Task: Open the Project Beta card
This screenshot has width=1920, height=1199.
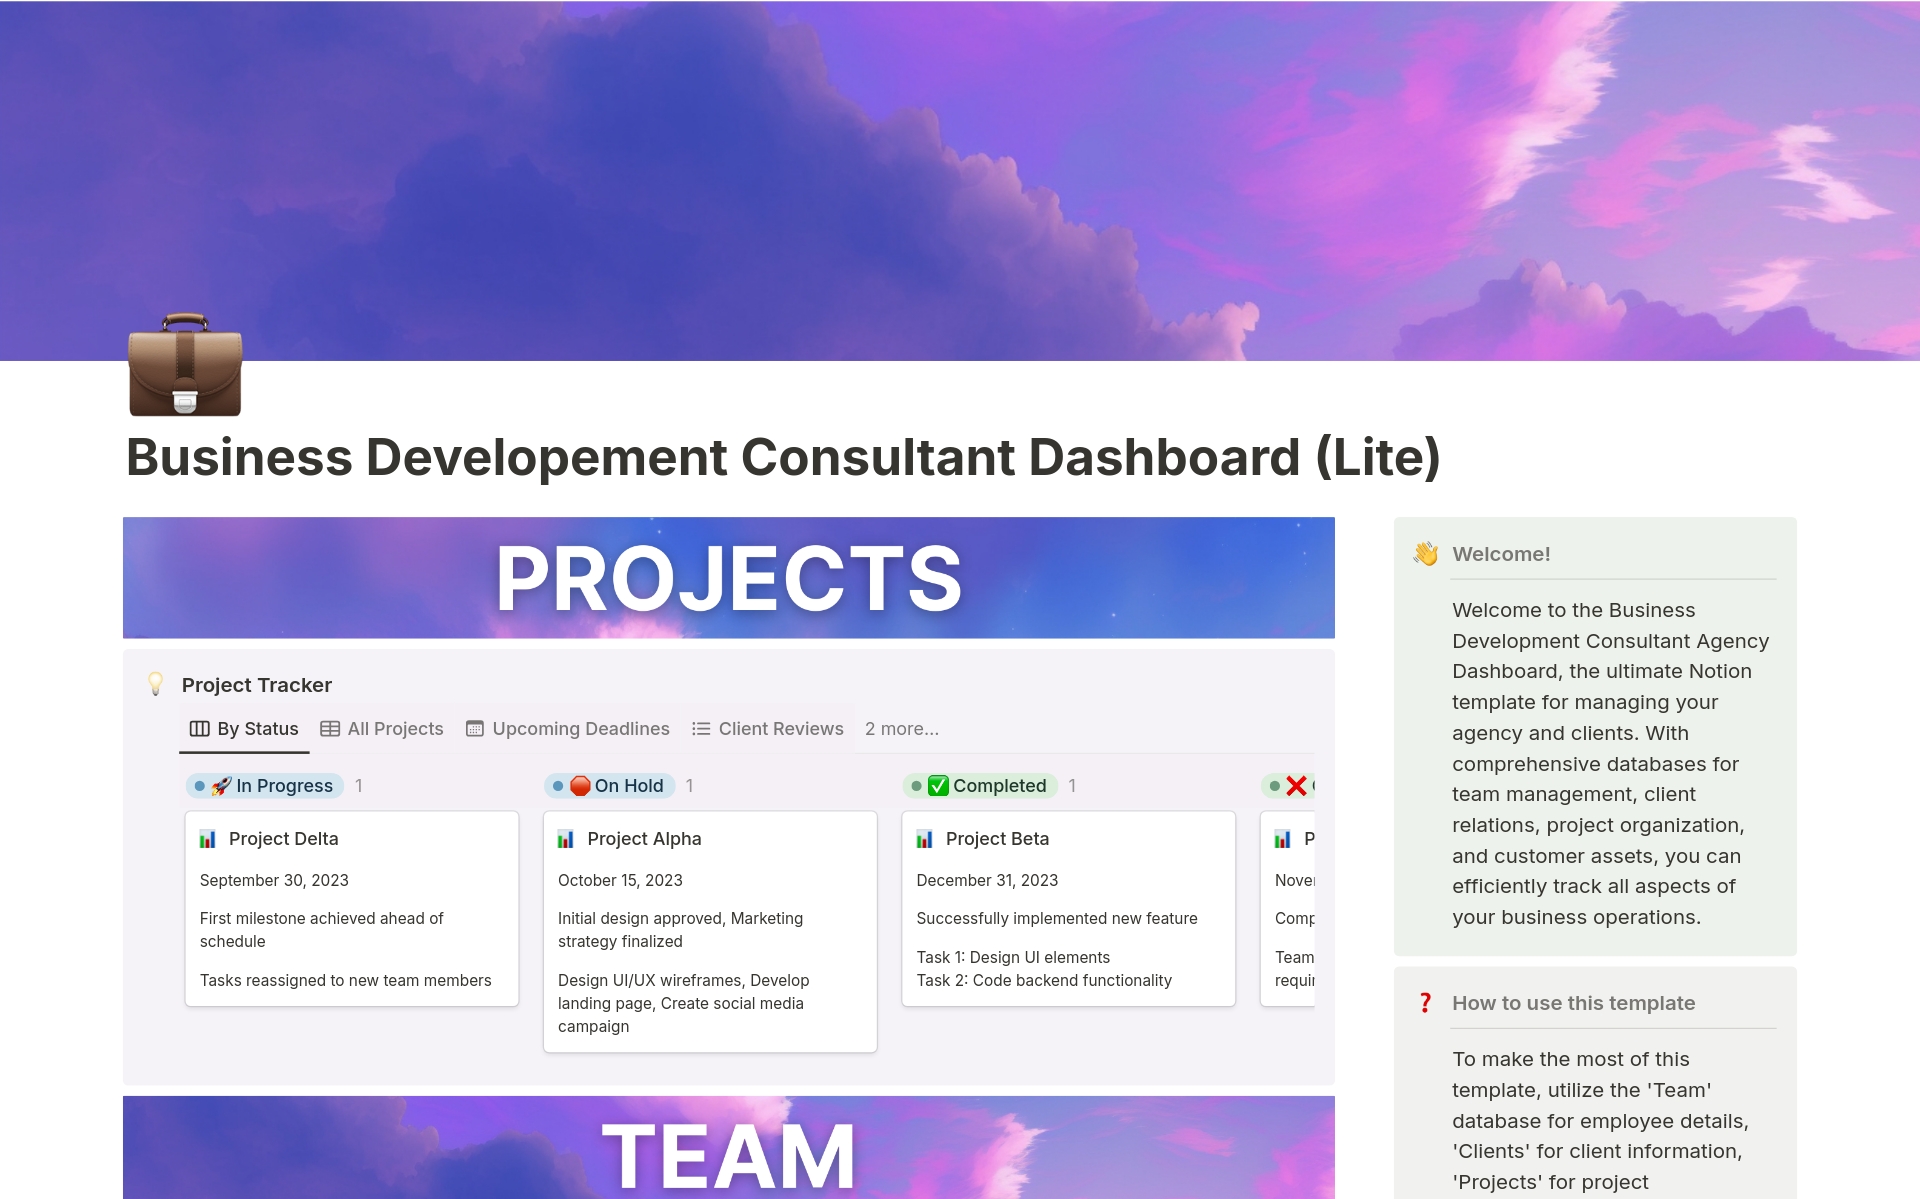Action: click(997, 839)
